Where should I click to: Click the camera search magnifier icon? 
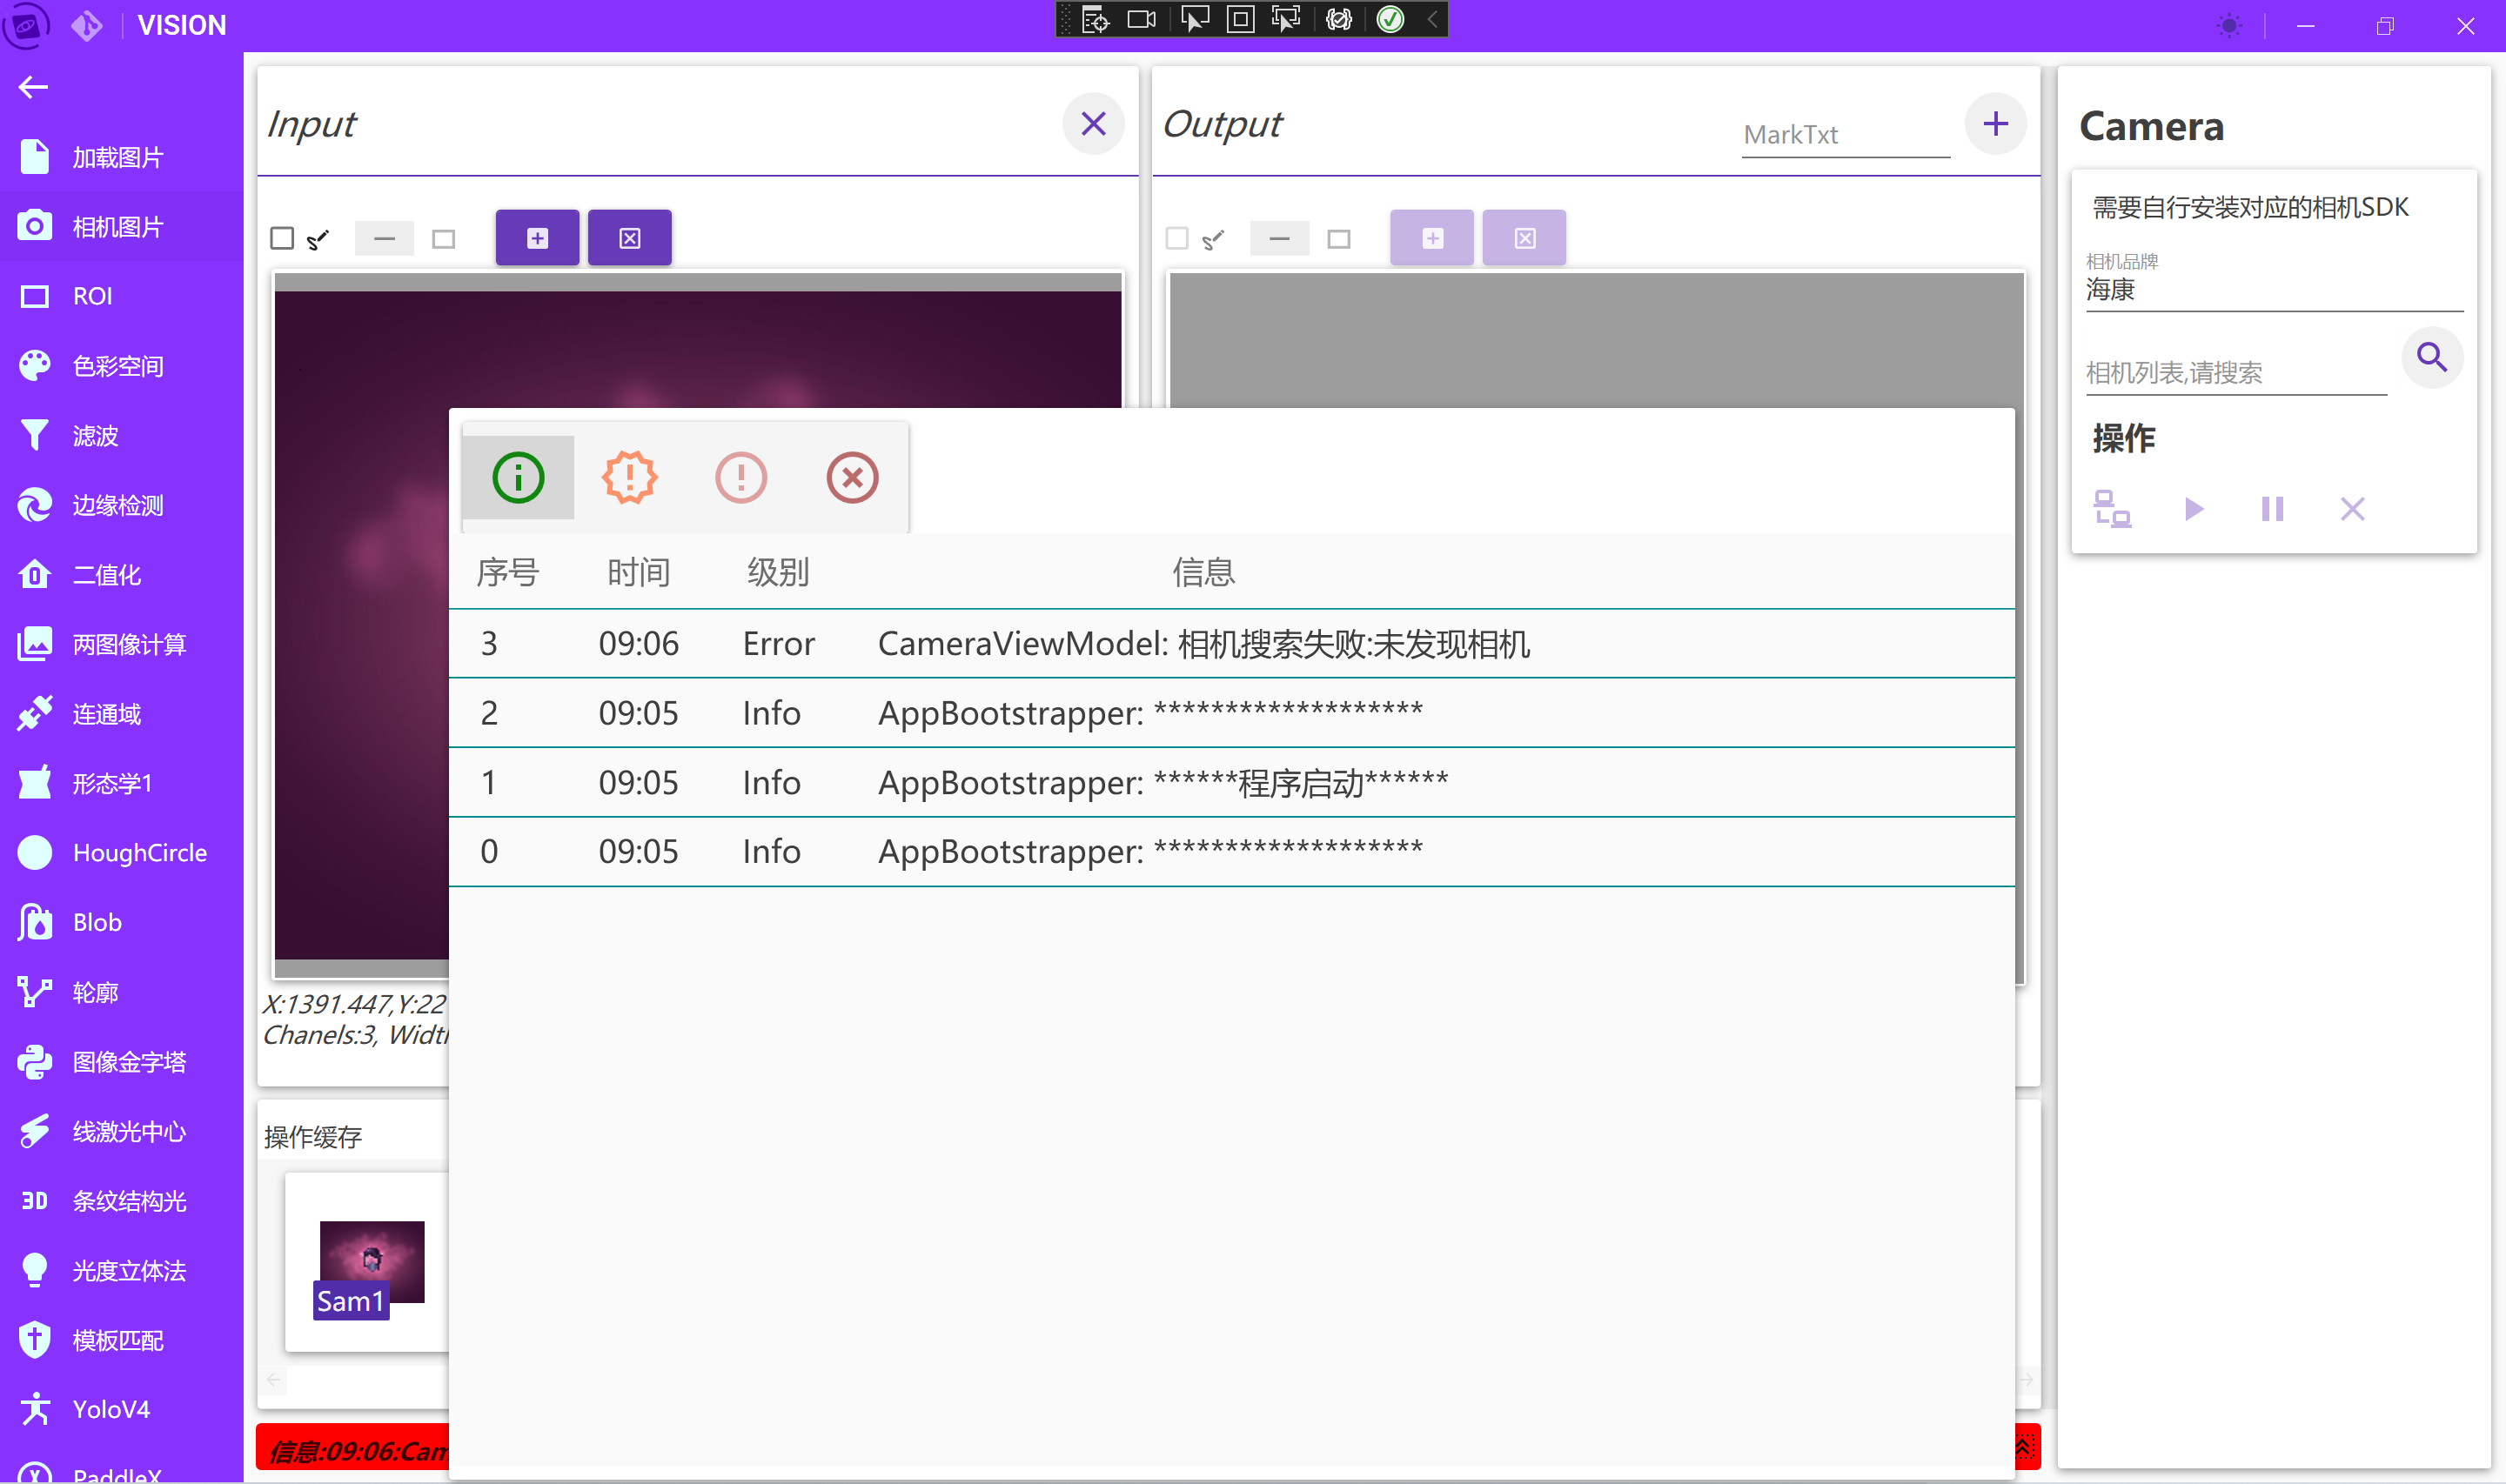point(2431,357)
